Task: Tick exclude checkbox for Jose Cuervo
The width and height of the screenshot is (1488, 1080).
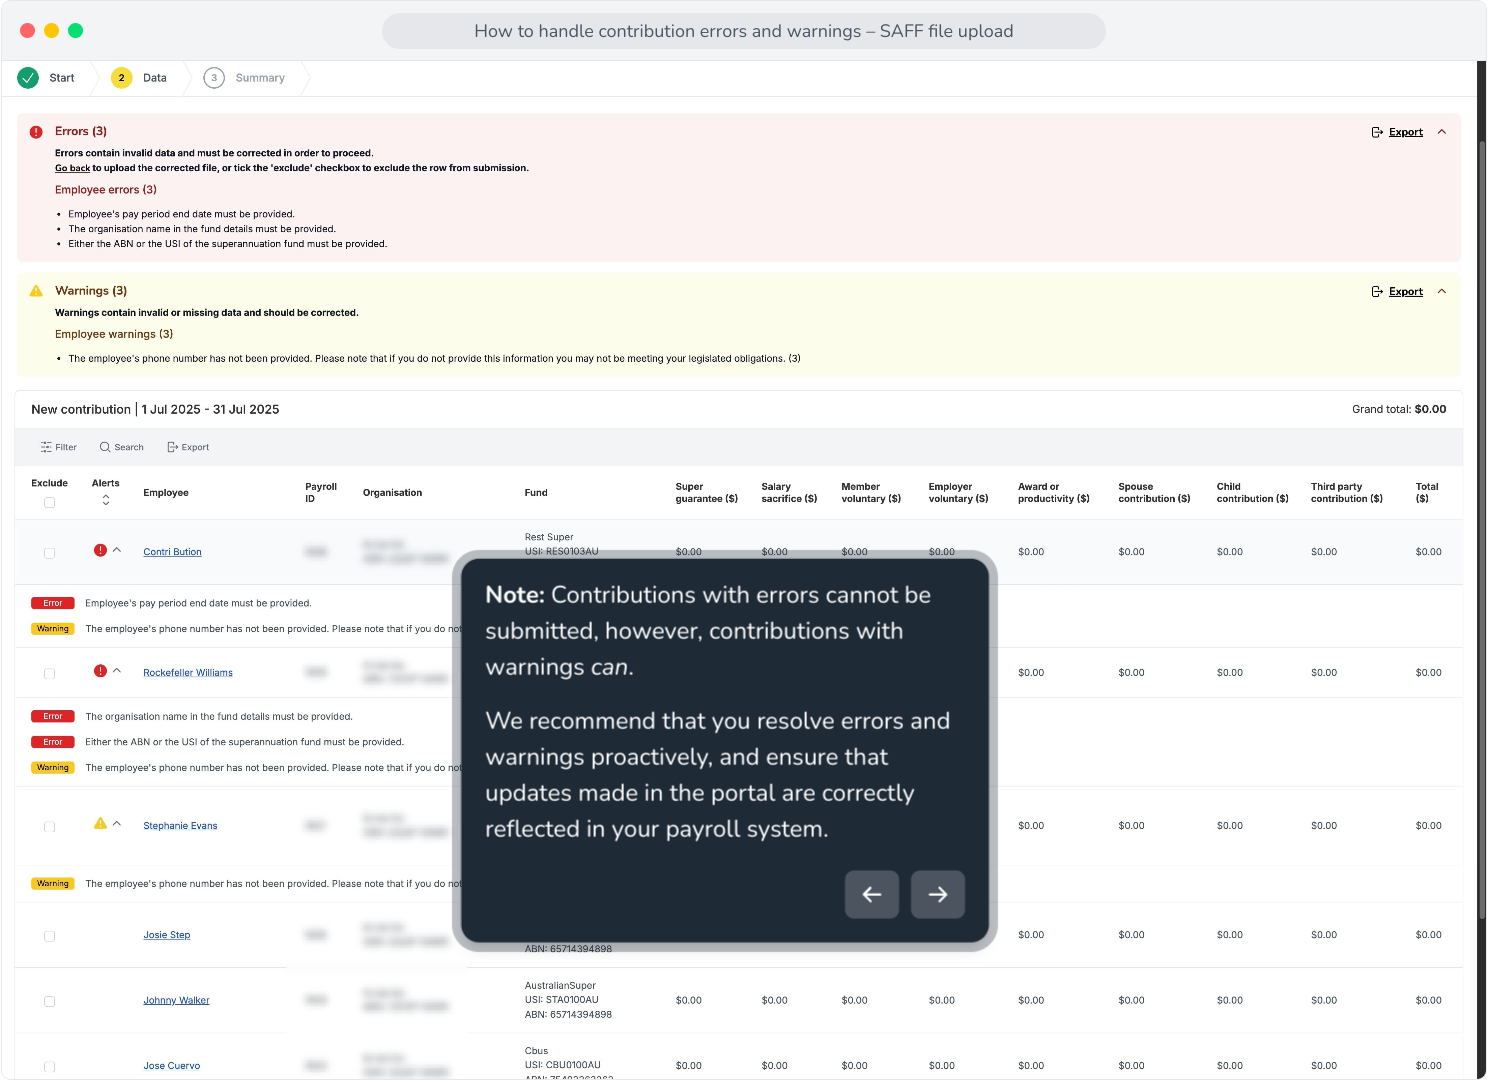Action: pyautogui.click(x=49, y=1067)
